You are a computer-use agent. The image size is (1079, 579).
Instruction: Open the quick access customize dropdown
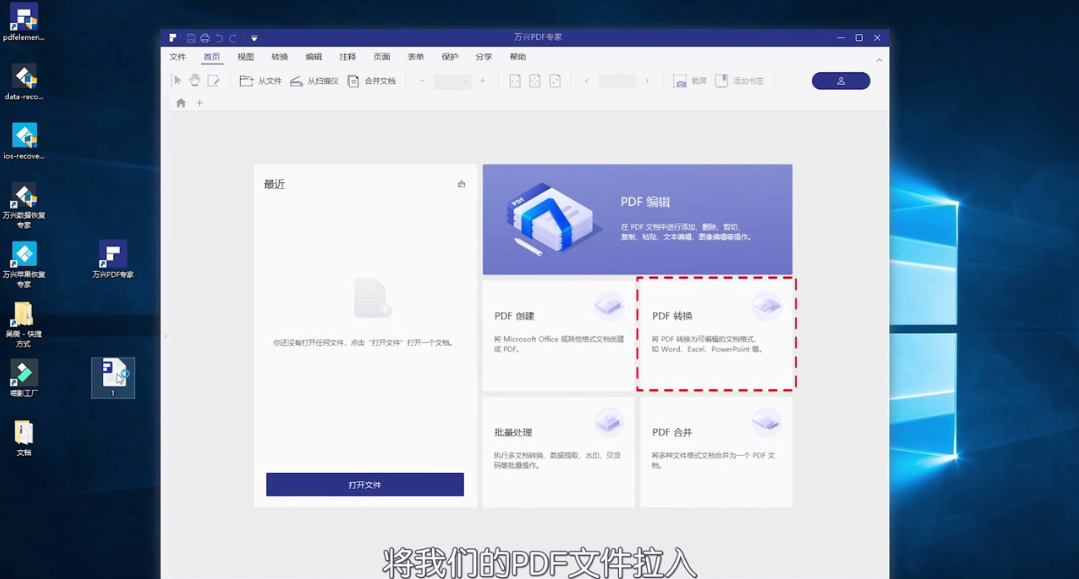[x=254, y=38]
